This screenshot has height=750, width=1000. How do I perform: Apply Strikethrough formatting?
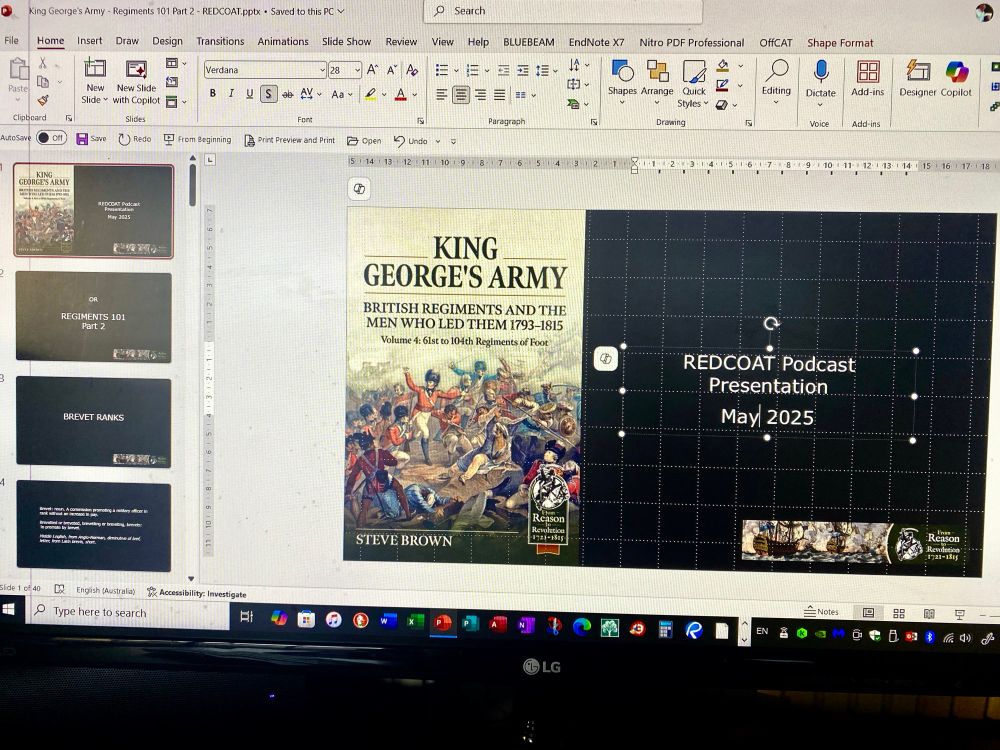(288, 94)
